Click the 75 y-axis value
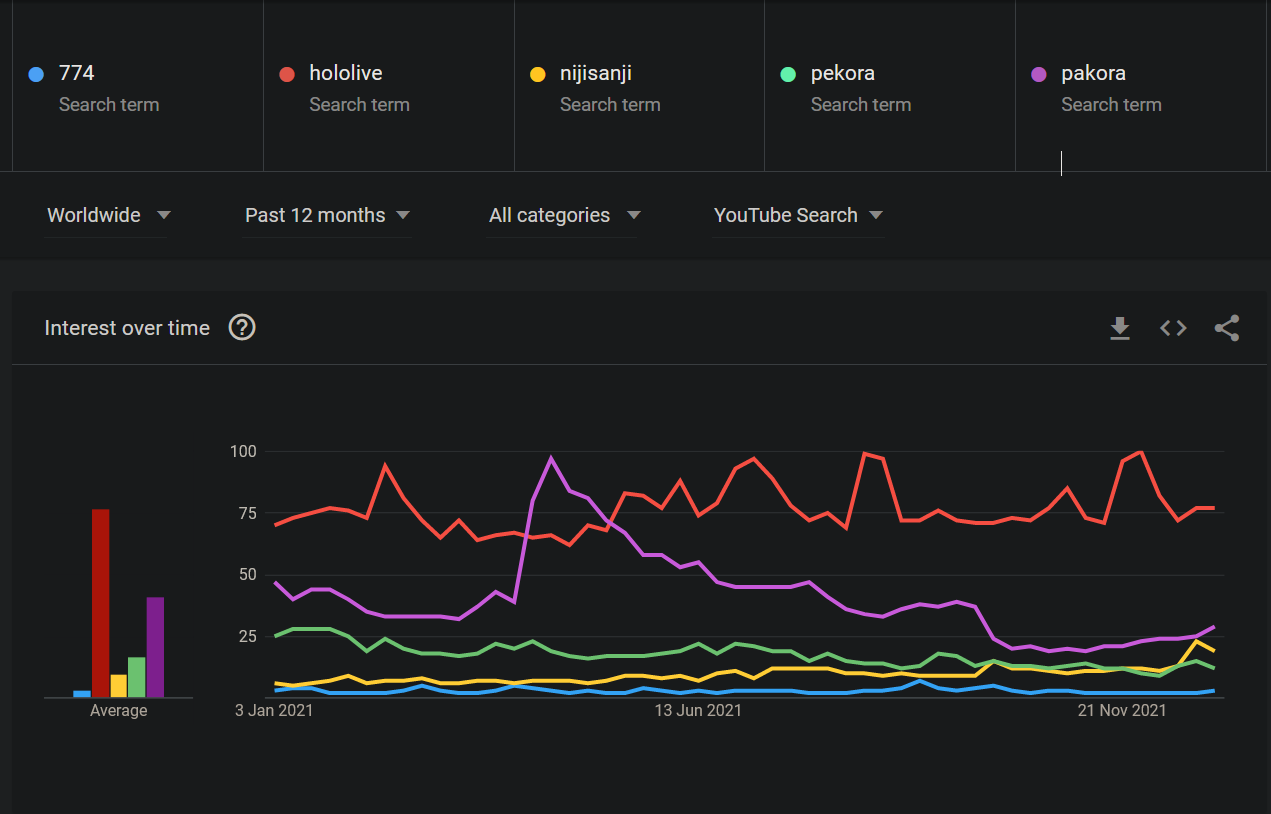Viewport: 1271px width, 814px height. (247, 513)
